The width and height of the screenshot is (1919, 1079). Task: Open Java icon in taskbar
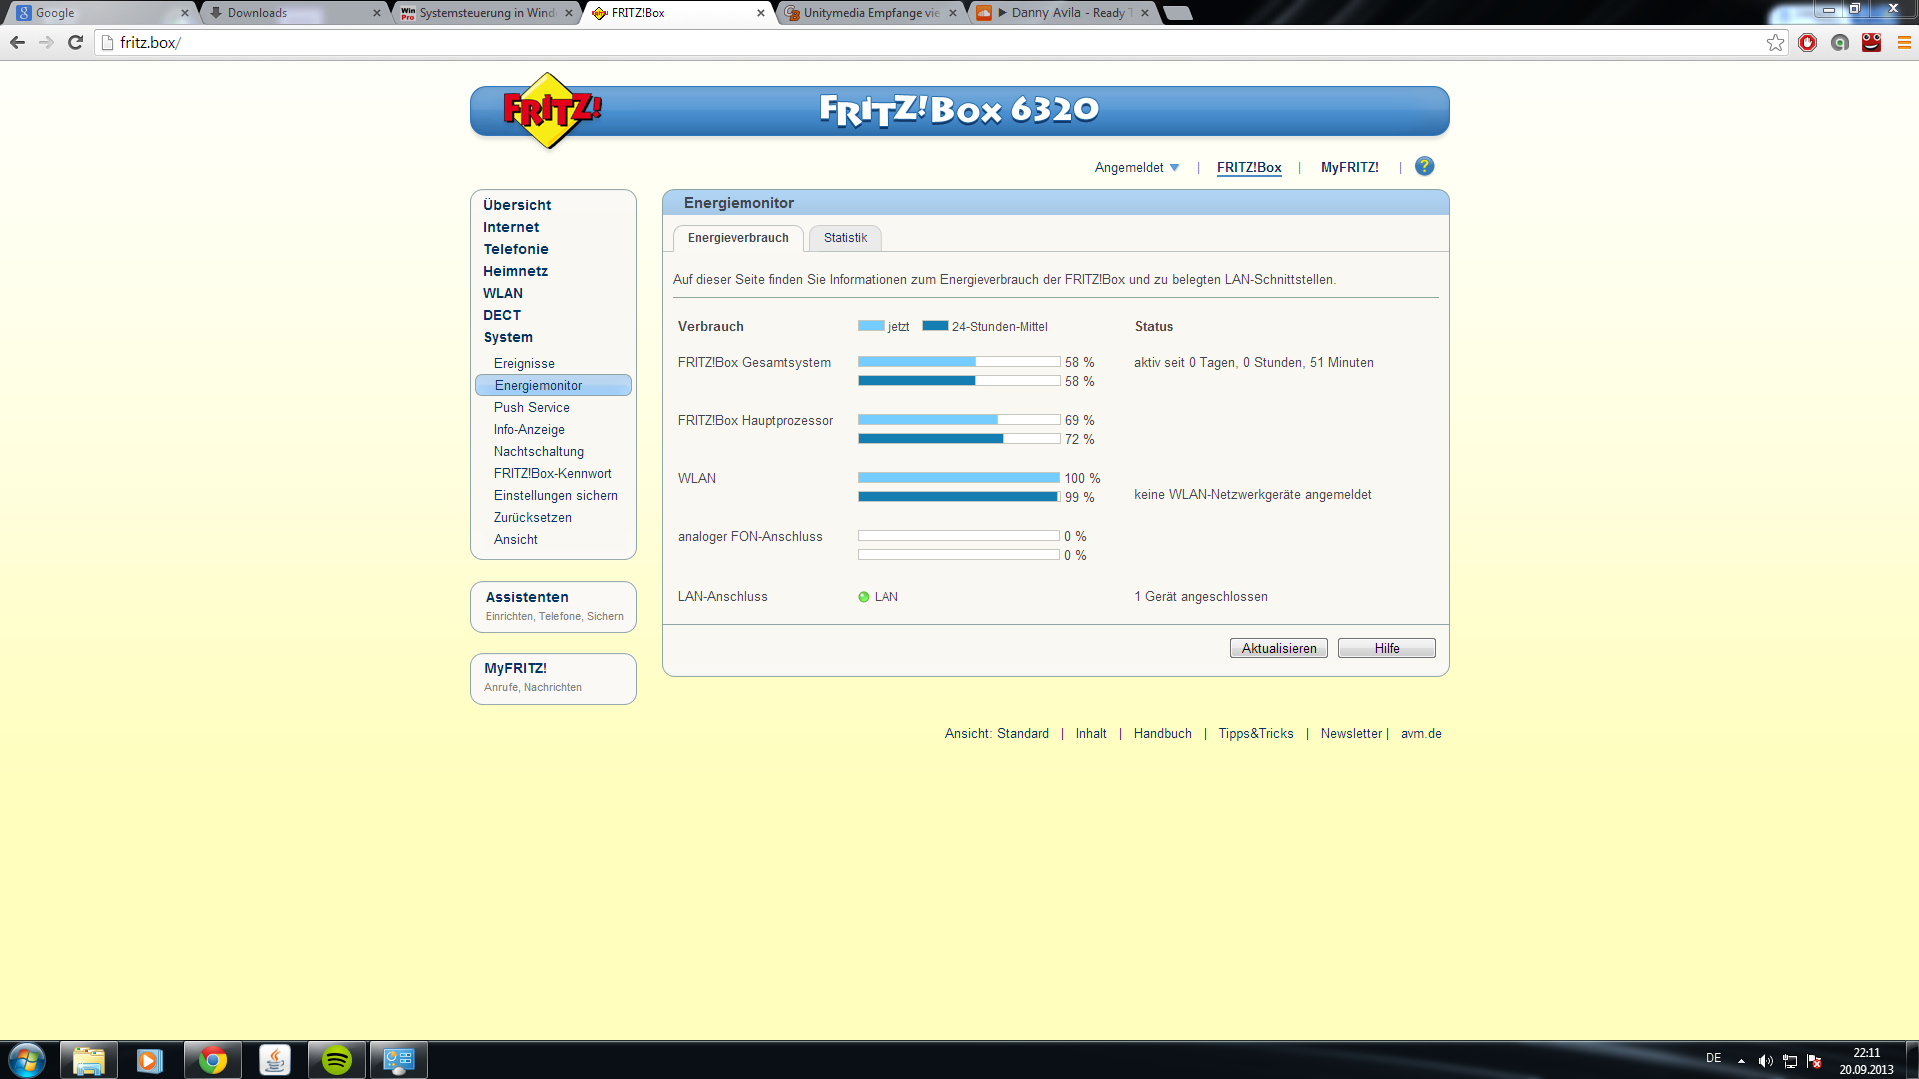tap(274, 1060)
